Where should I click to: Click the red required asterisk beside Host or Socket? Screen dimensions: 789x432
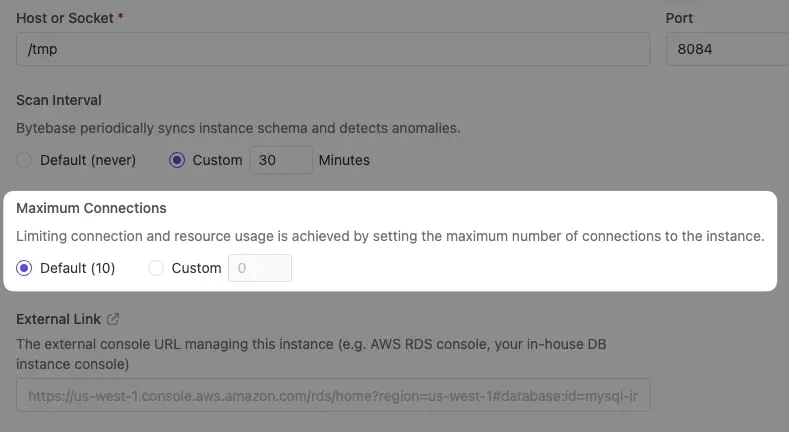(121, 18)
